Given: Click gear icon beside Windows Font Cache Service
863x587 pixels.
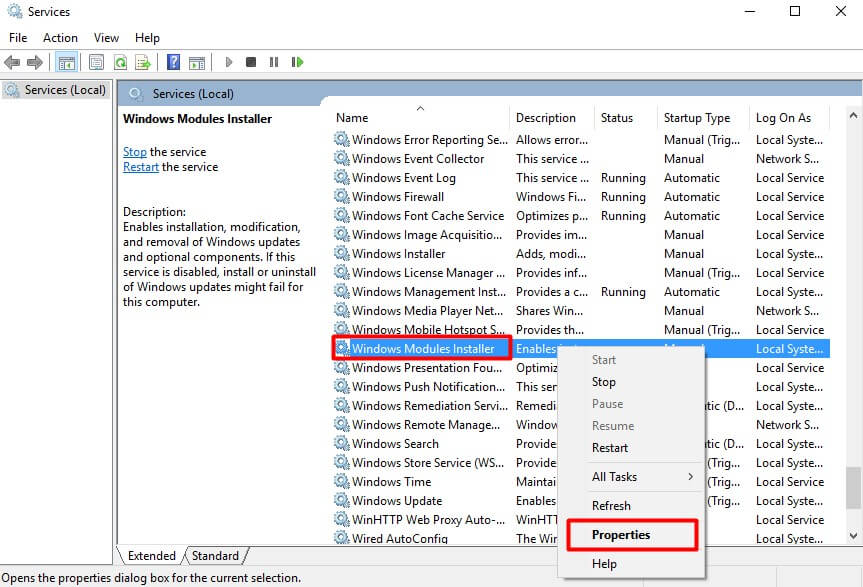Looking at the screenshot, I should [x=342, y=215].
